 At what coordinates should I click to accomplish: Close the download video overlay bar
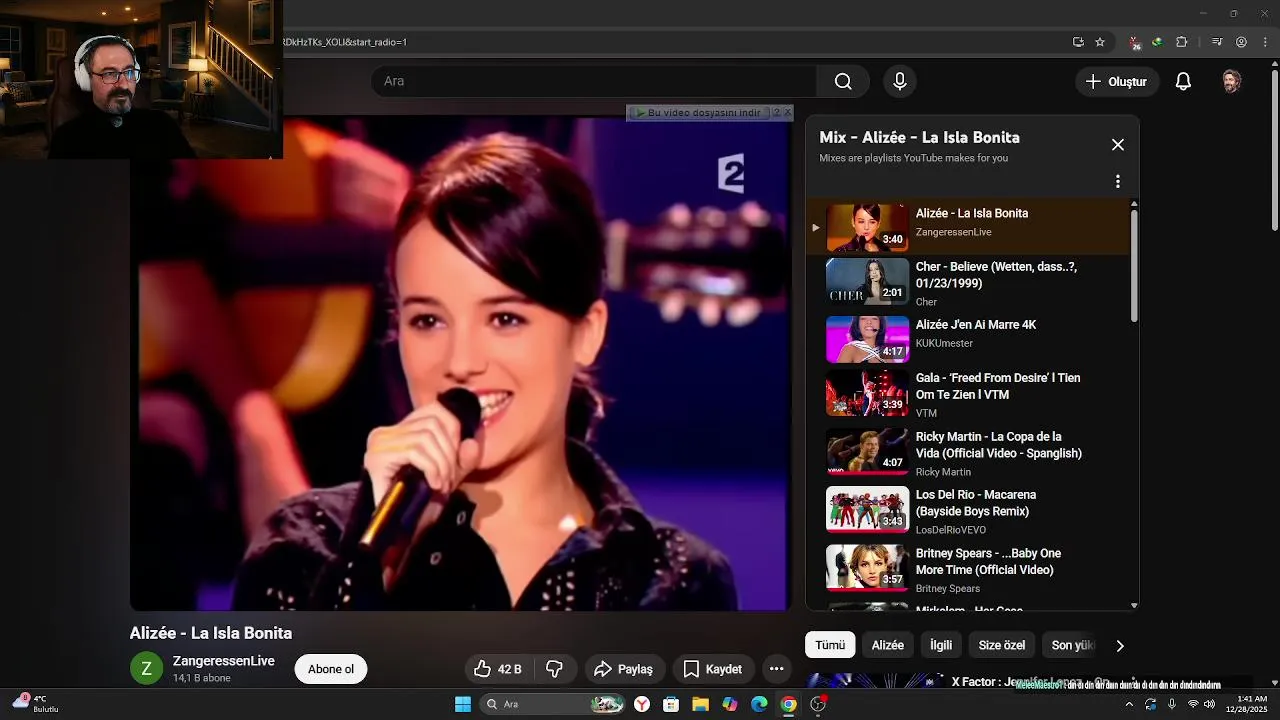788,113
